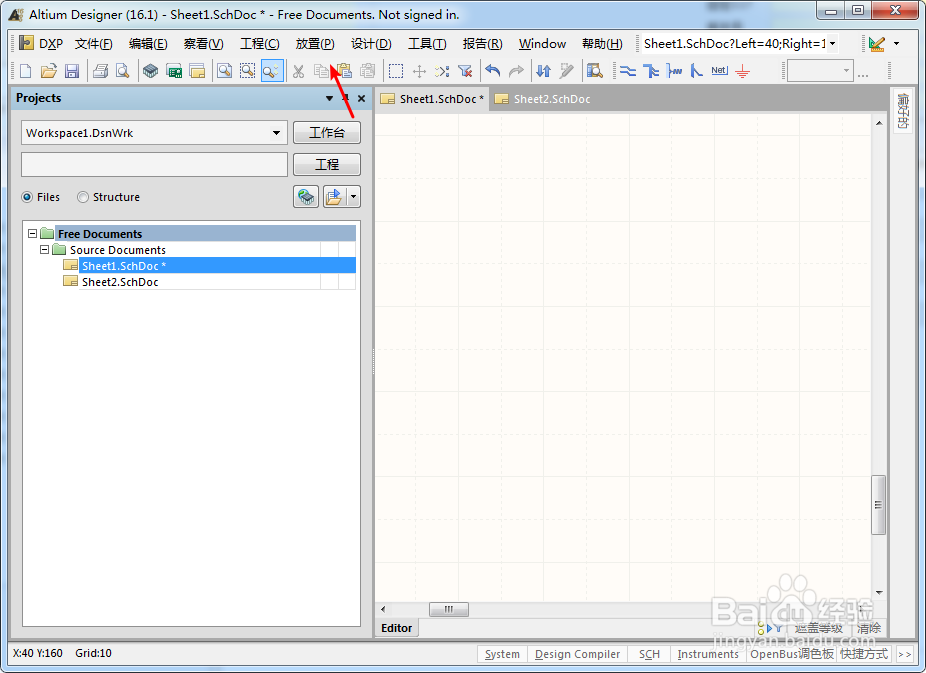
Task: Open dropdown arrow beside project documents icon
Action: tap(354, 197)
